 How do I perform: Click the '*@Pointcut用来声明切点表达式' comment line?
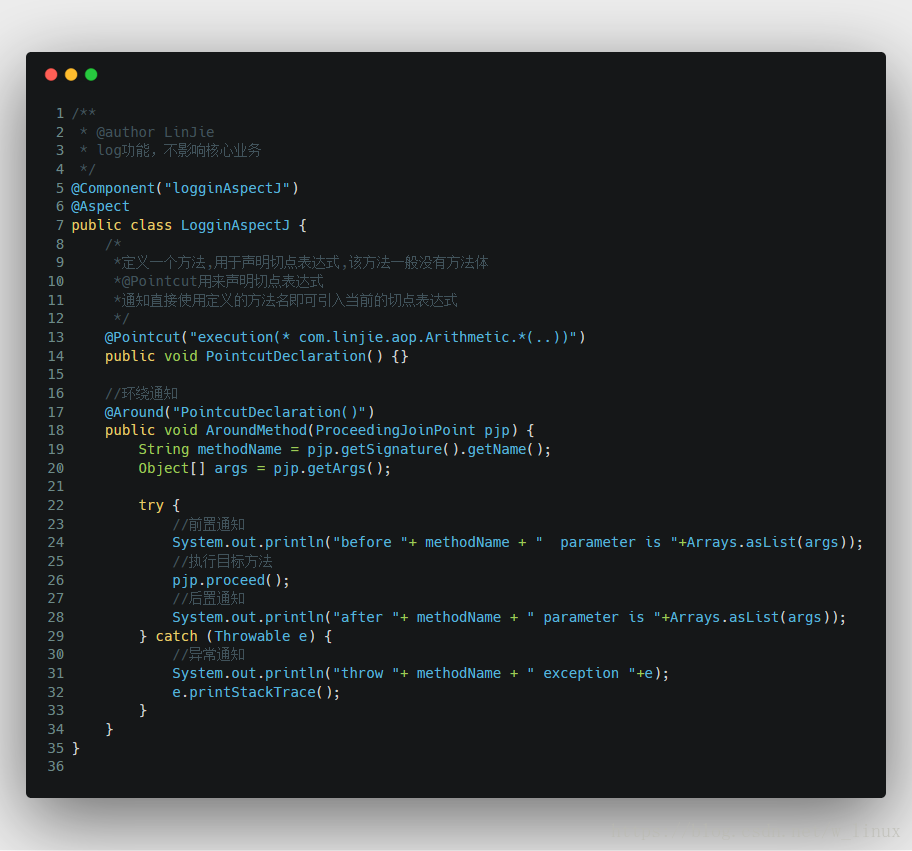pyautogui.click(x=219, y=282)
